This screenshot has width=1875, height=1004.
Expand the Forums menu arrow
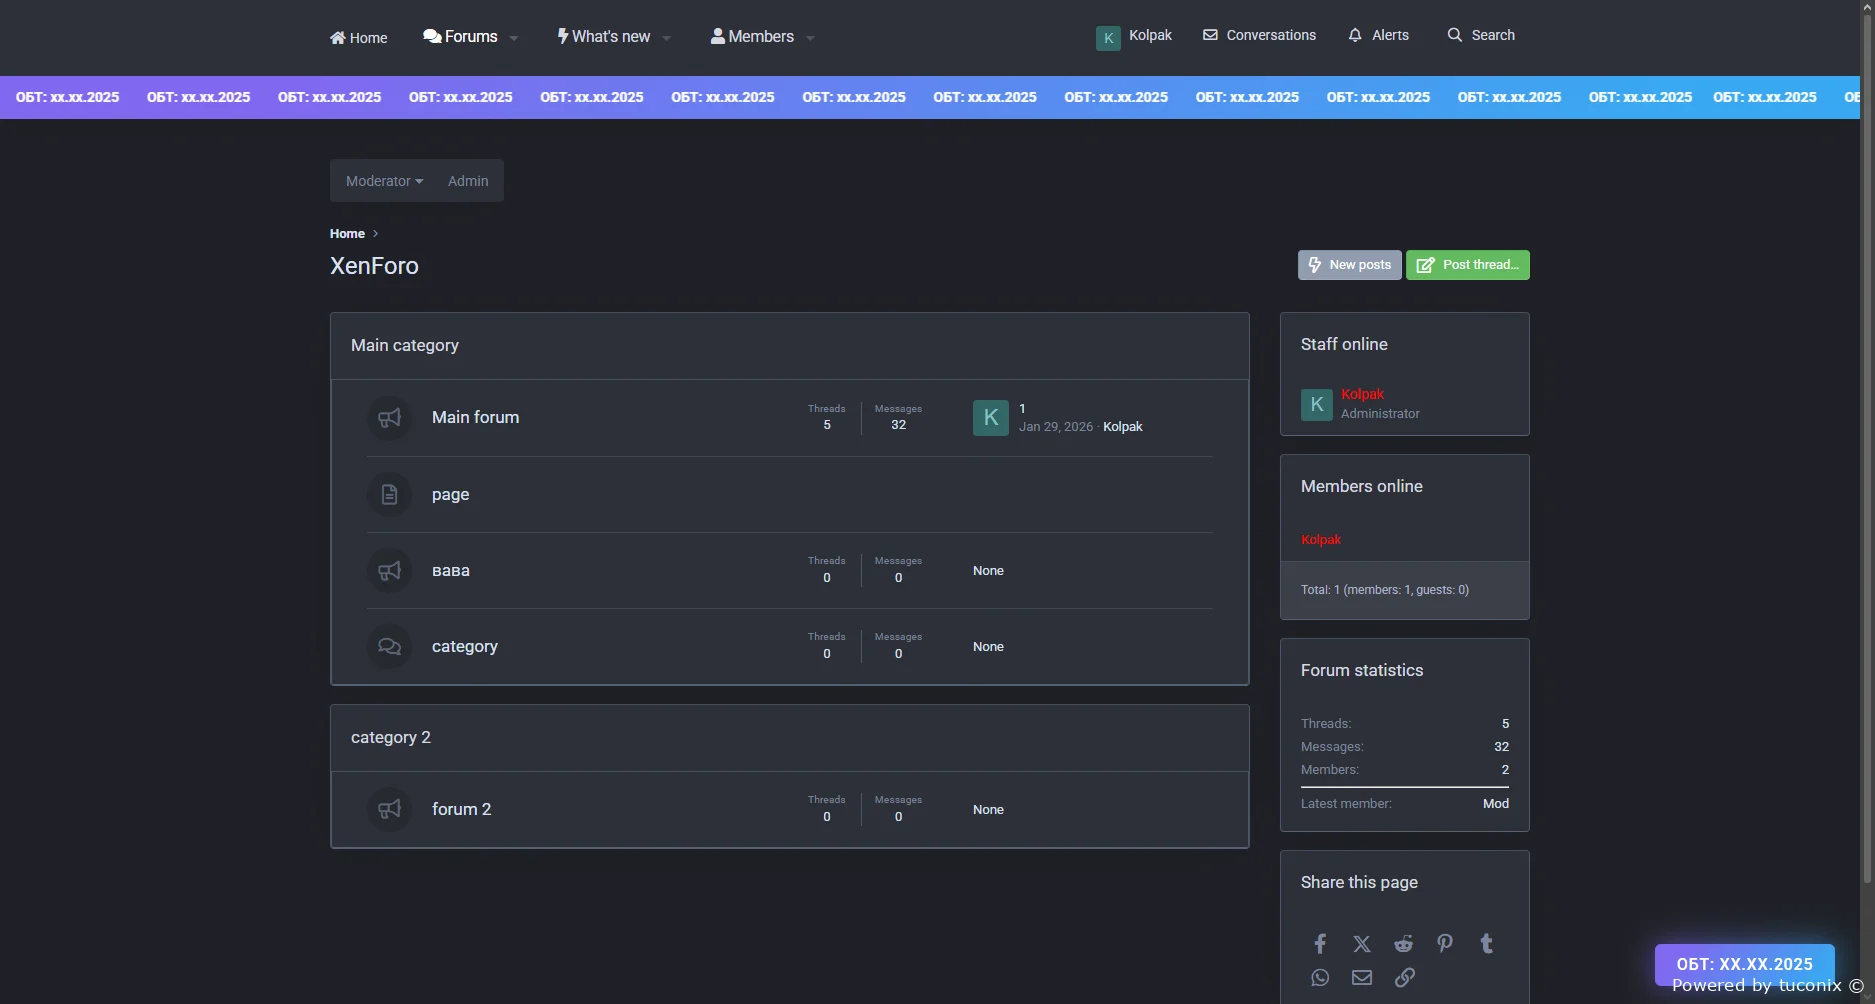click(x=514, y=38)
